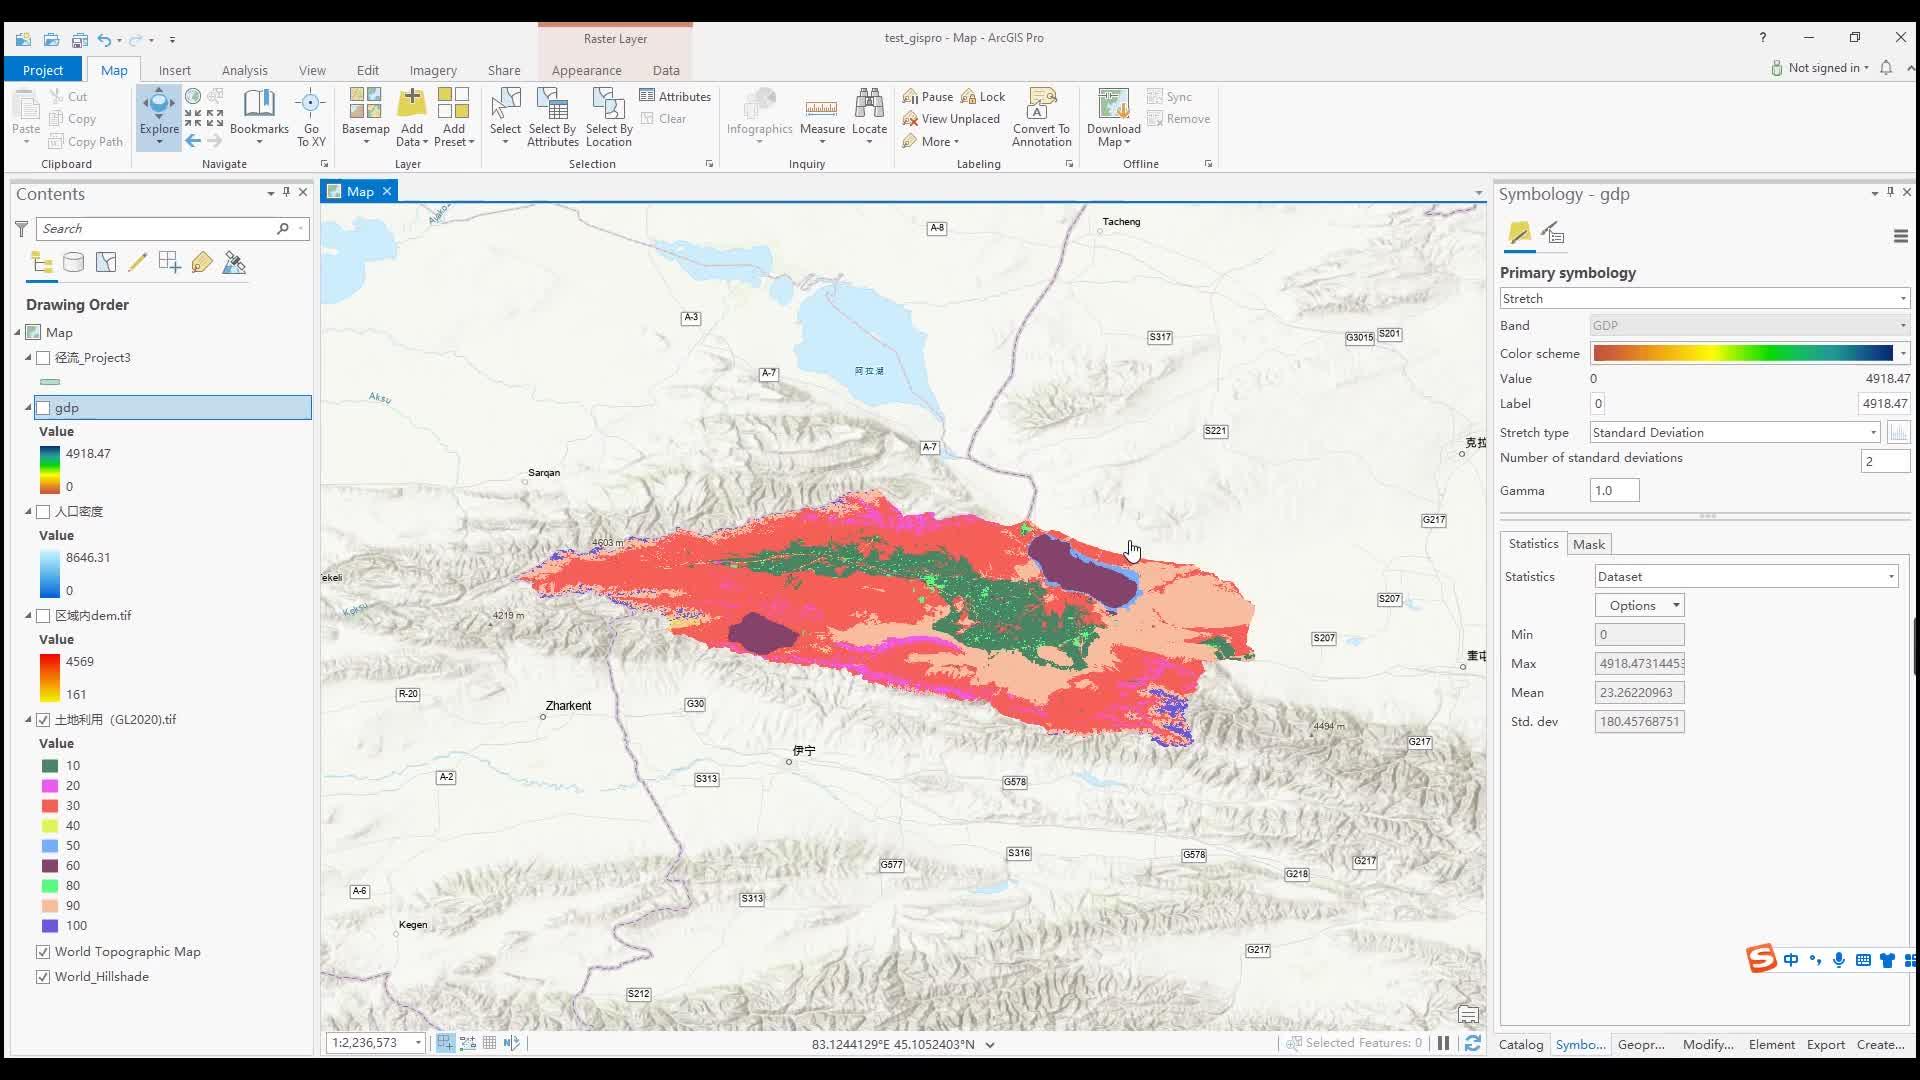Toggle World_Hillshade layer visibility
Viewport: 1920px width, 1080px height.
pyautogui.click(x=43, y=977)
